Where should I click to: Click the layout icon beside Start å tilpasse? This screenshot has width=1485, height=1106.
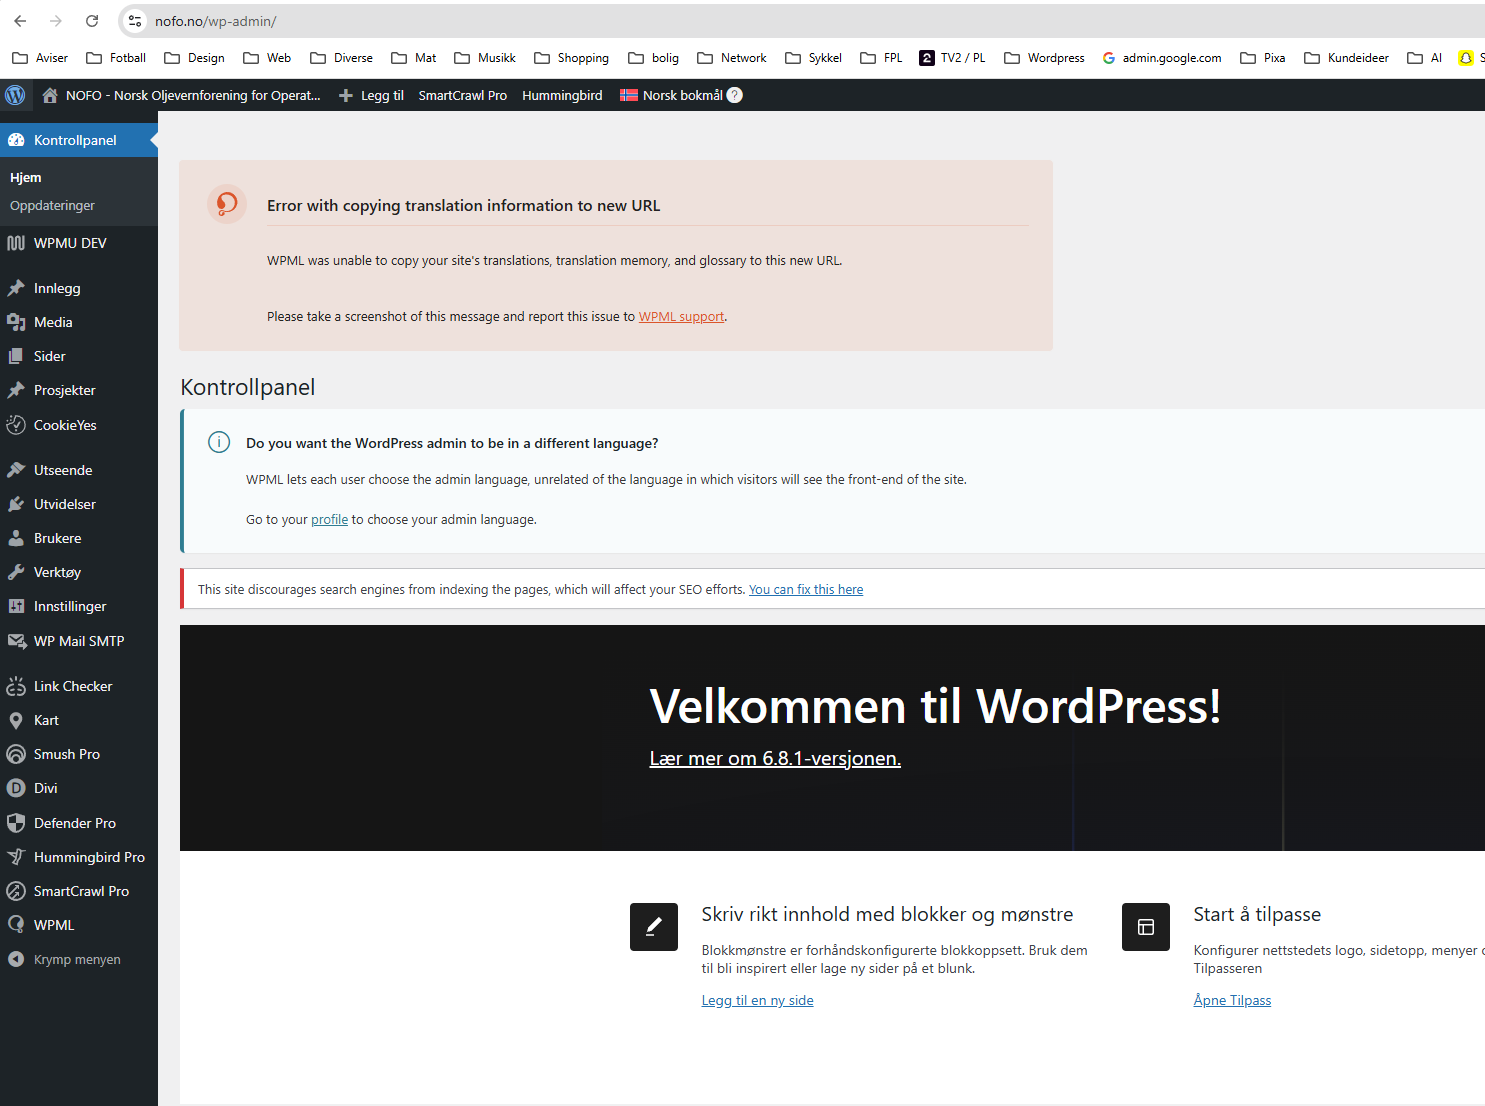[1146, 927]
